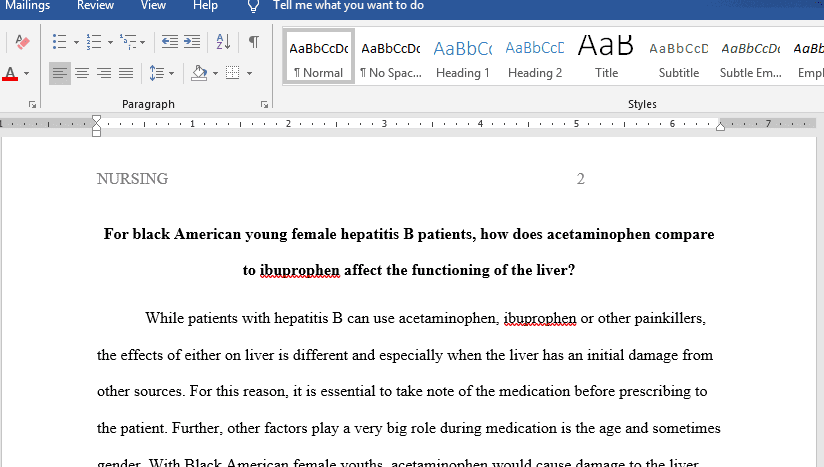Center align the paragraph text
Viewport: 824px width, 467px height.
click(x=82, y=73)
